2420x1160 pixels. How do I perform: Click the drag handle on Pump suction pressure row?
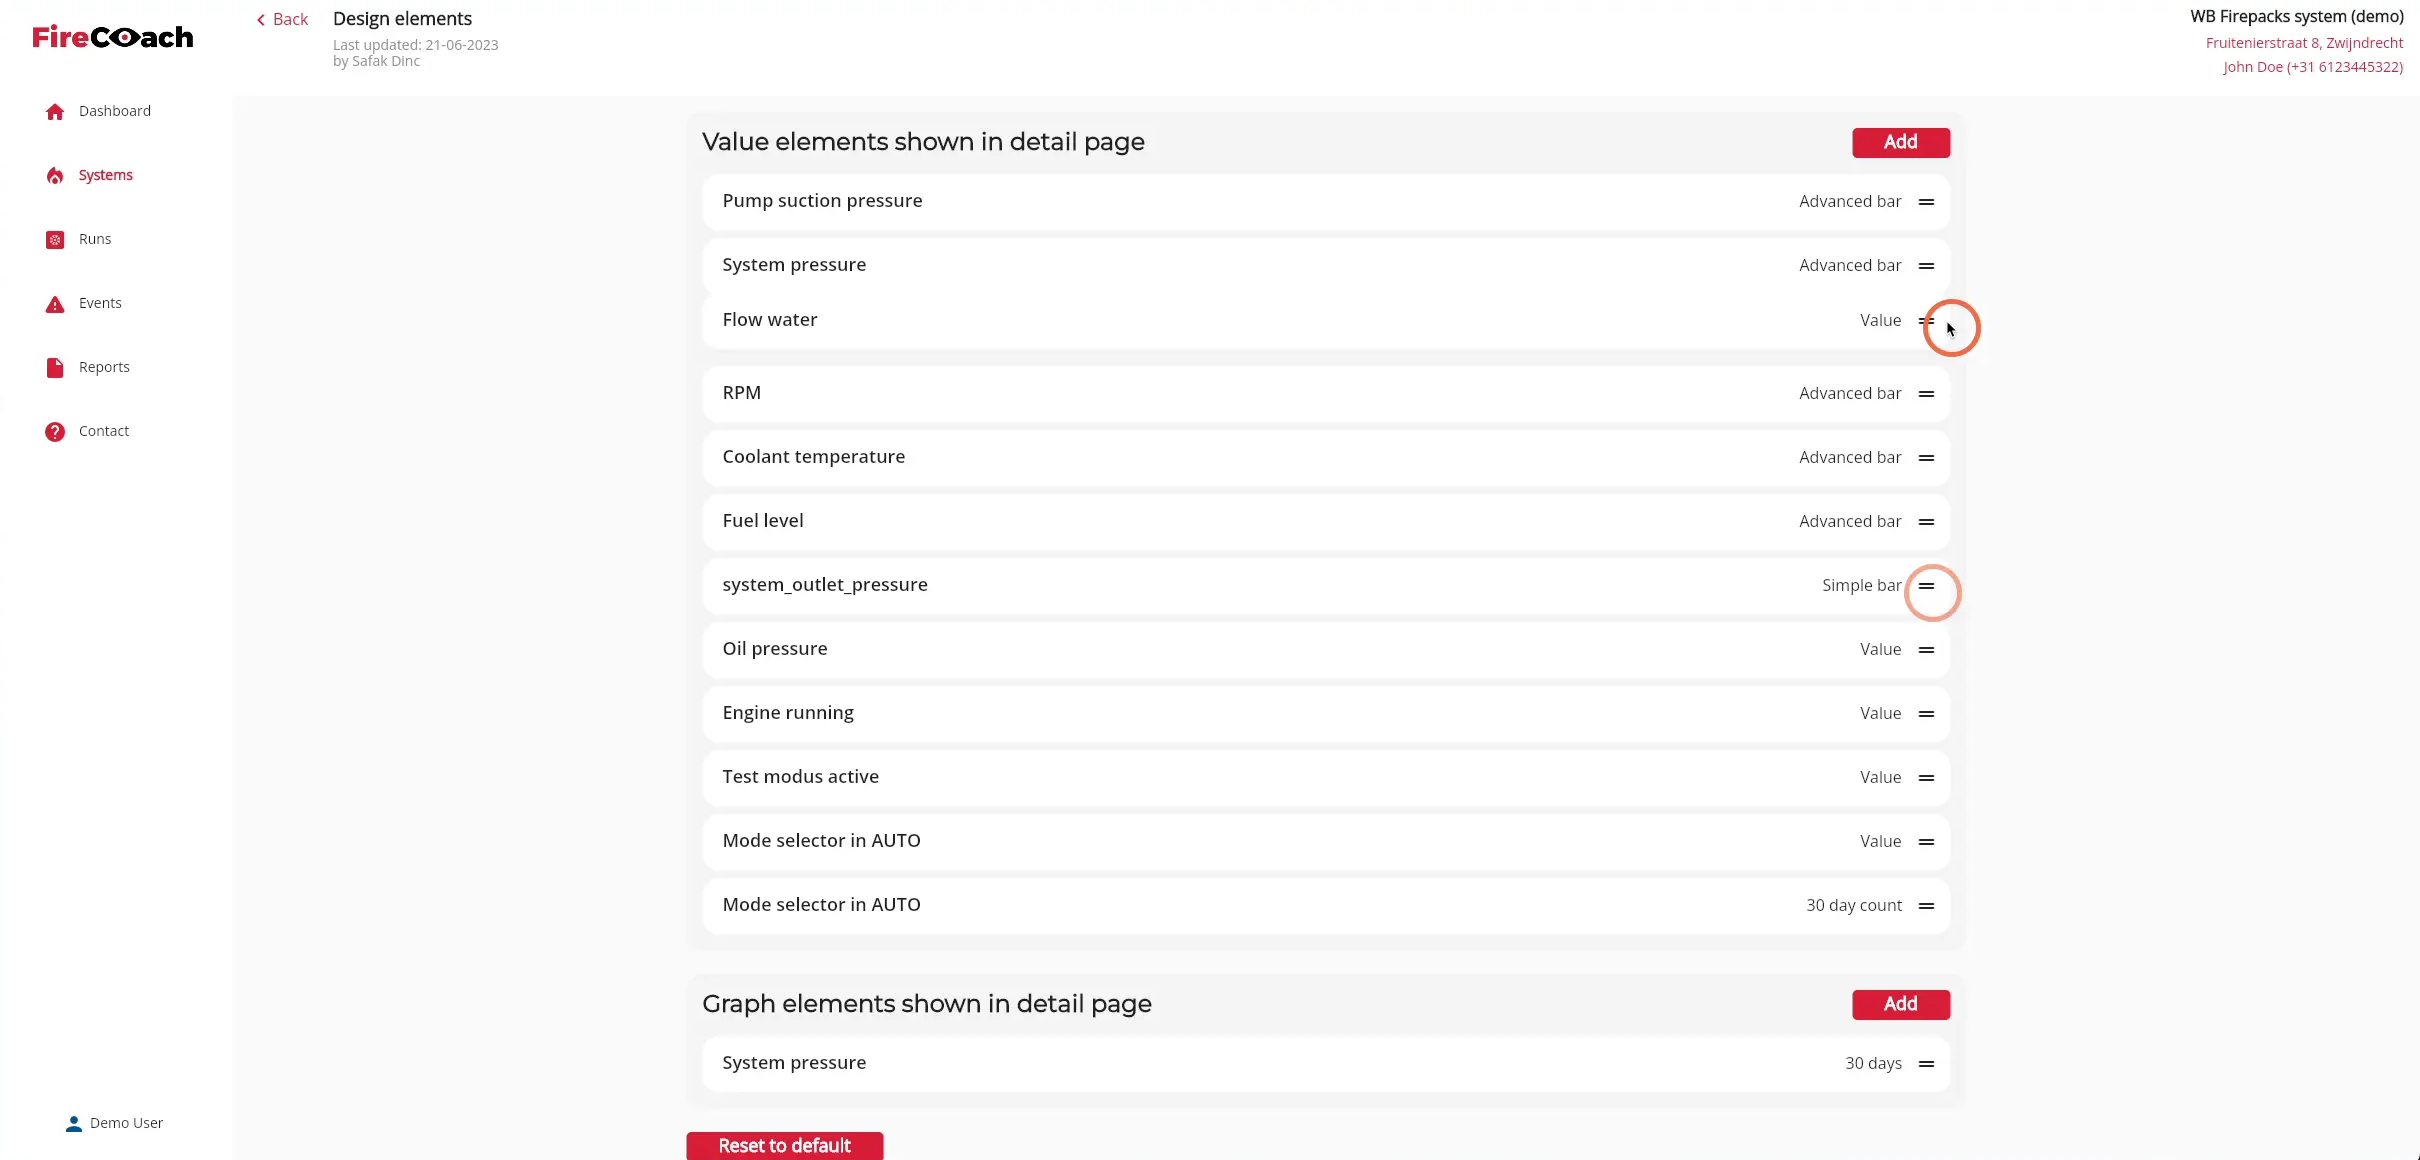pyautogui.click(x=1926, y=202)
